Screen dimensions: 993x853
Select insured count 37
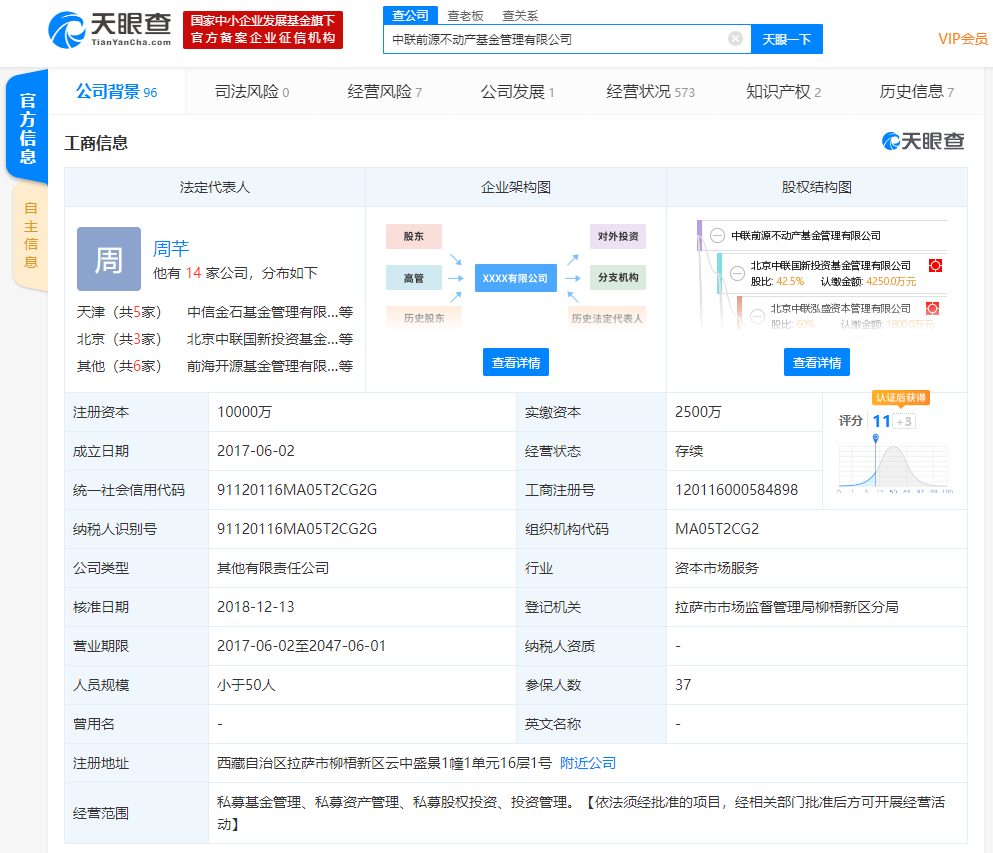point(683,685)
